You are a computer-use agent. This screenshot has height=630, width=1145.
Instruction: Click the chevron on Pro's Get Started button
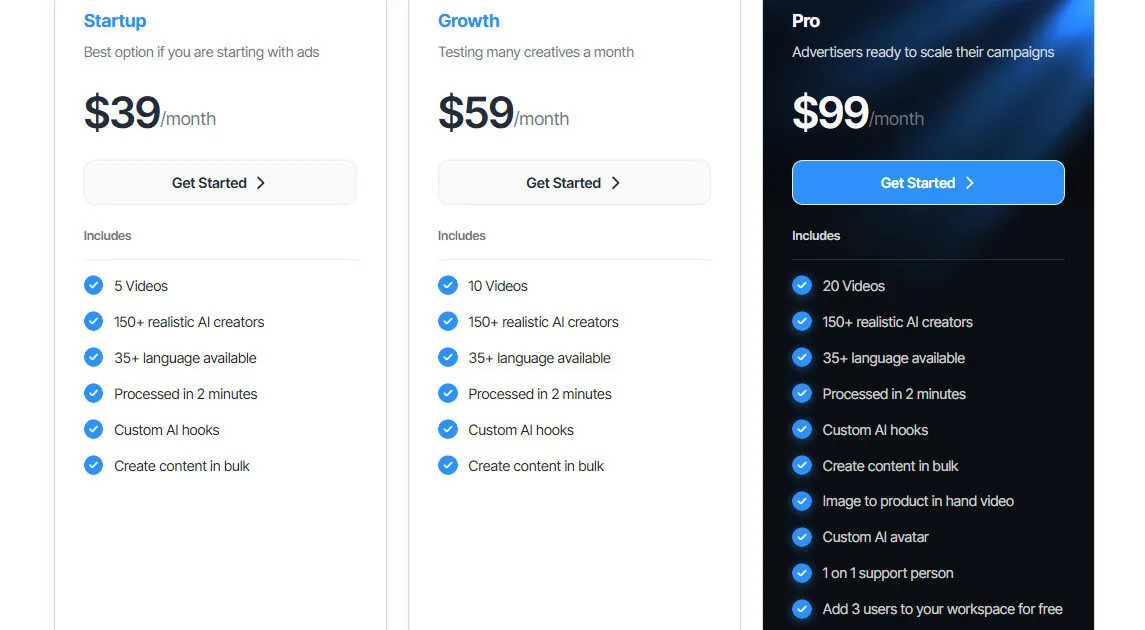[x=968, y=183]
